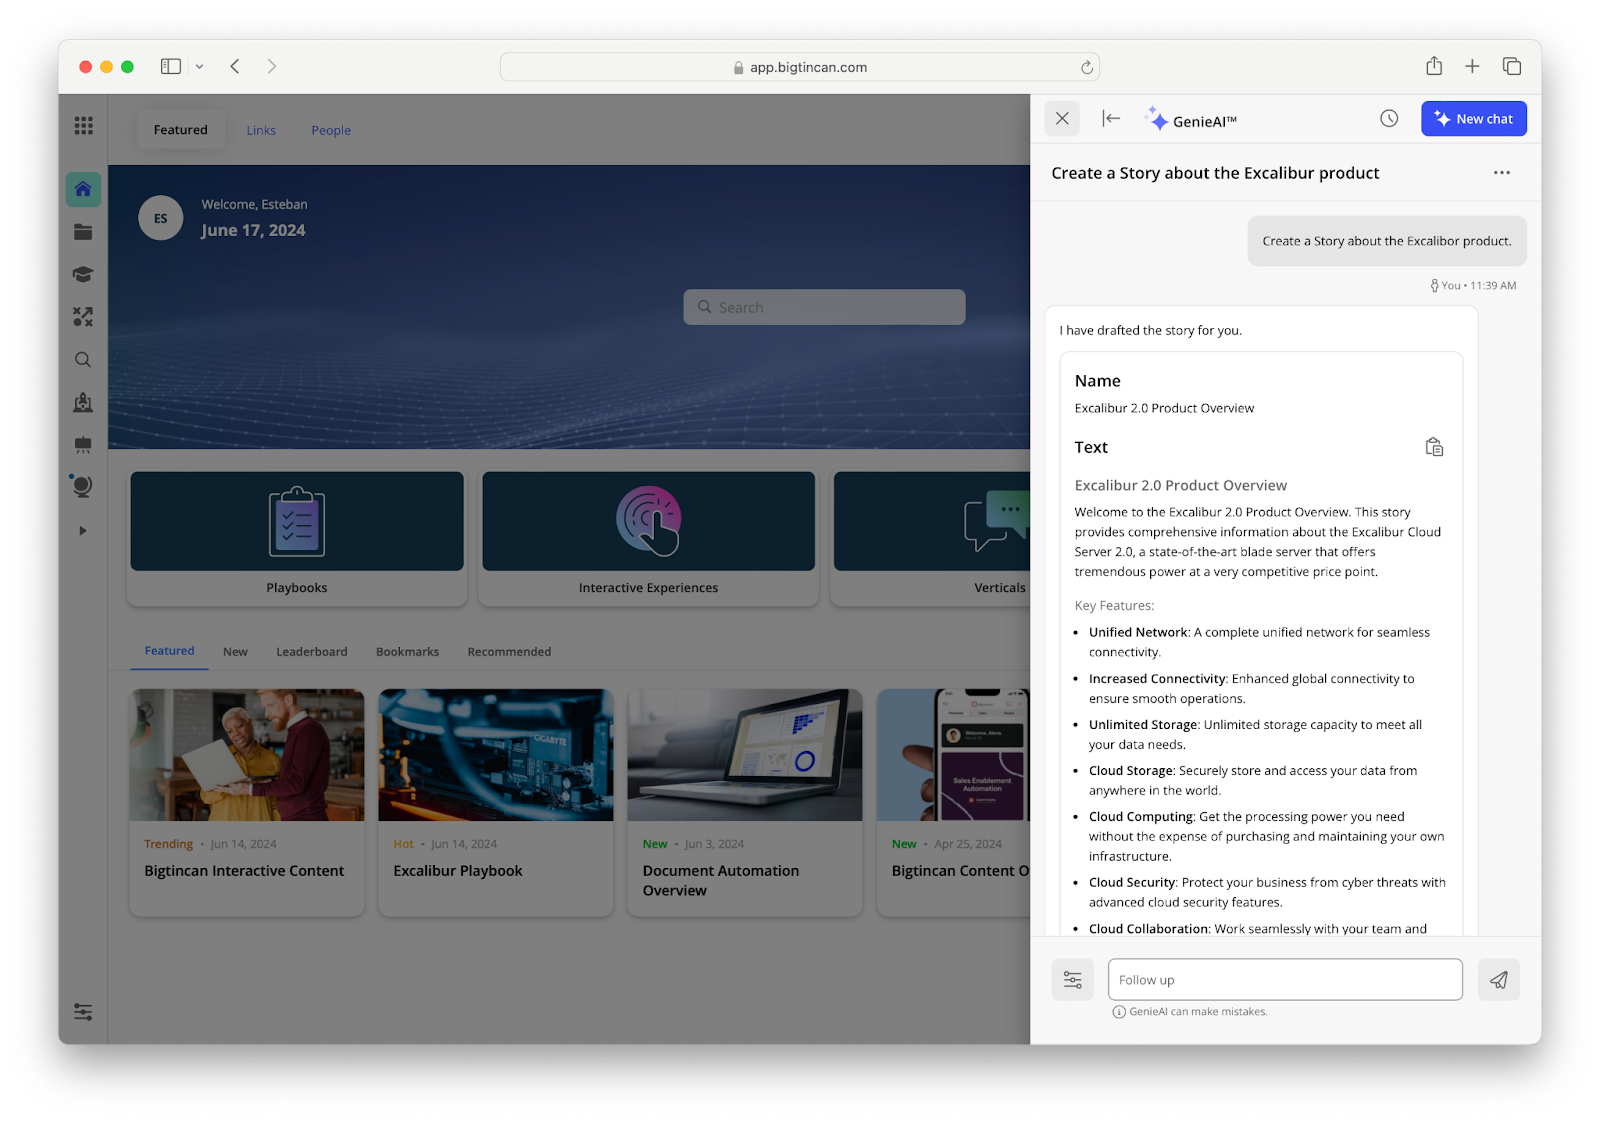
Task: Collapse the GenieAI panel sideways
Action: coord(1111,119)
